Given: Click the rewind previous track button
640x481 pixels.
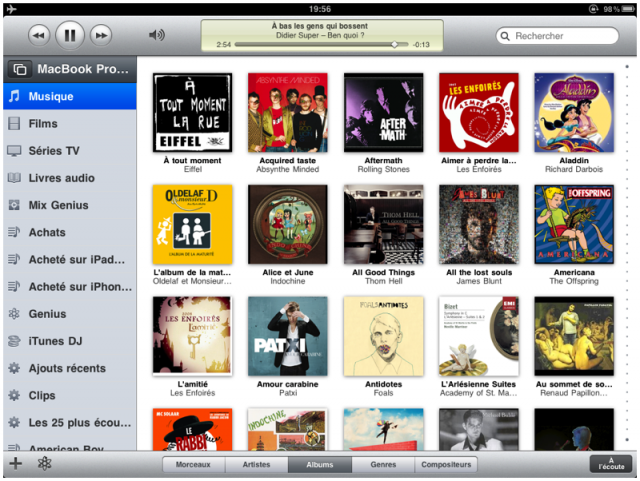Looking at the screenshot, I should [x=39, y=36].
